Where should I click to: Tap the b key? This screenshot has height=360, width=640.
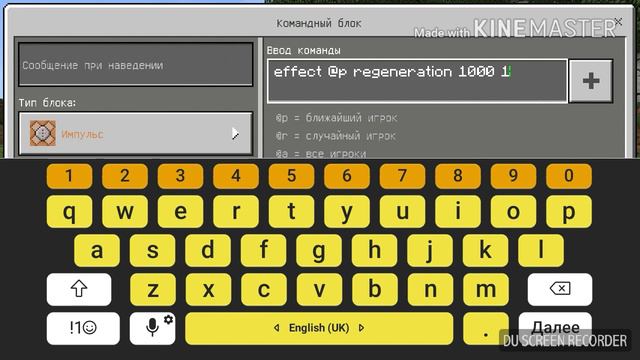[375, 289]
